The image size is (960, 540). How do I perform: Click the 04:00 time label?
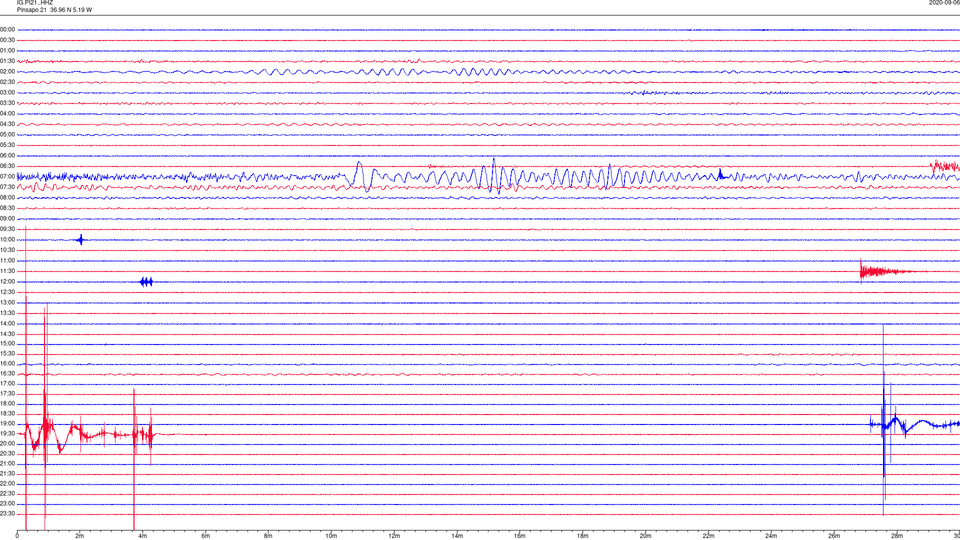[x=7, y=113]
